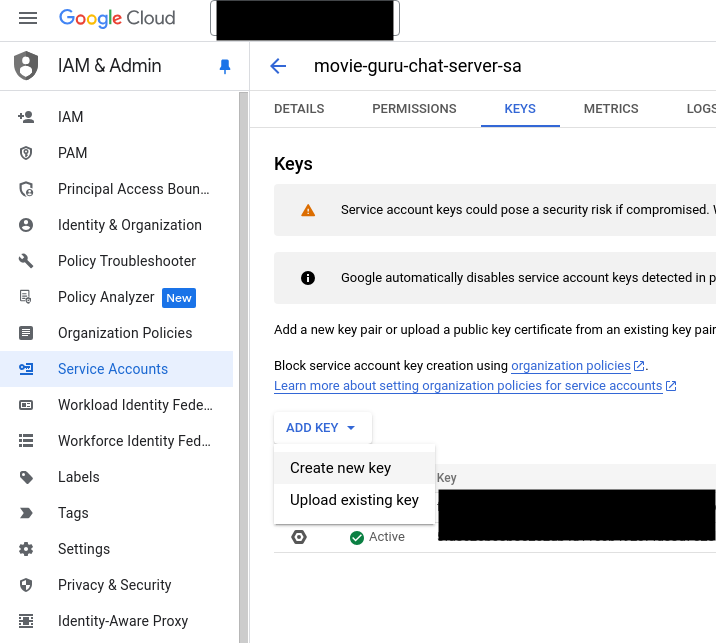Image resolution: width=716 pixels, height=643 pixels.
Task: Click the Labels tag icon in sidebar
Action: click(26, 477)
